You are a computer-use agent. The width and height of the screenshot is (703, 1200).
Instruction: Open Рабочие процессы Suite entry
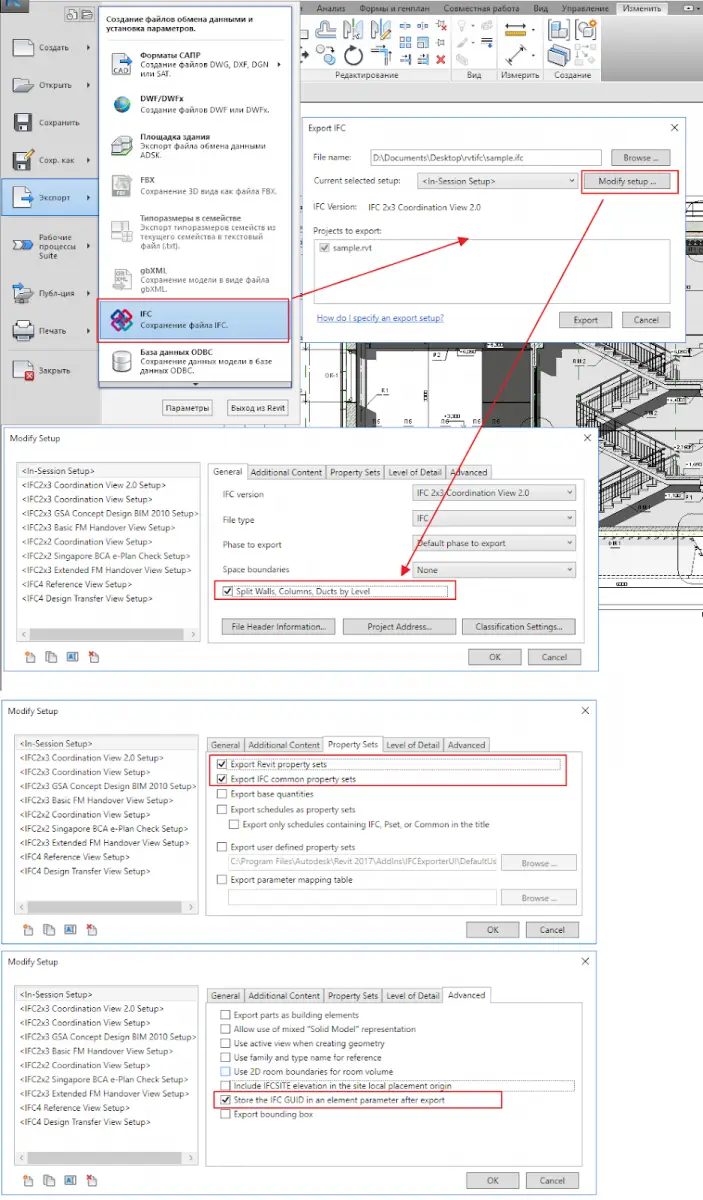(x=50, y=246)
